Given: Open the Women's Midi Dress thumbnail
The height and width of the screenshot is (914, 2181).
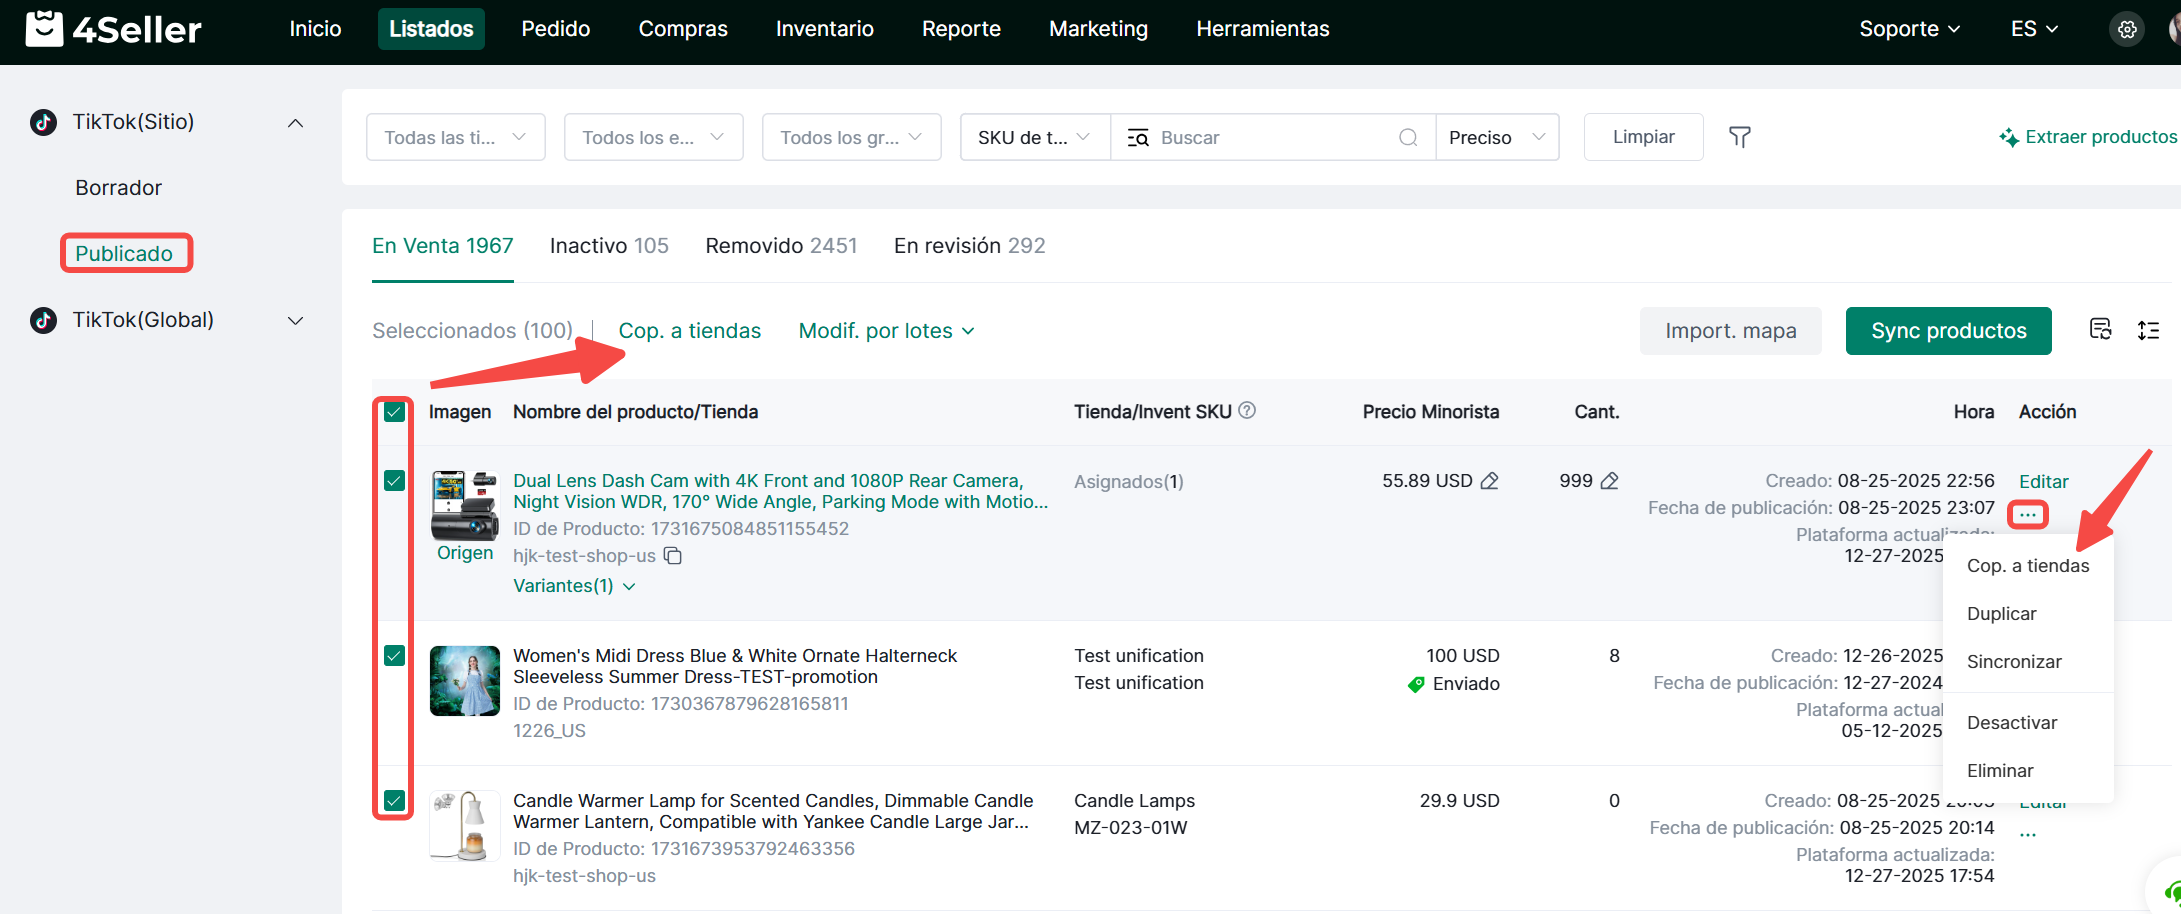Looking at the screenshot, I should click(x=464, y=681).
